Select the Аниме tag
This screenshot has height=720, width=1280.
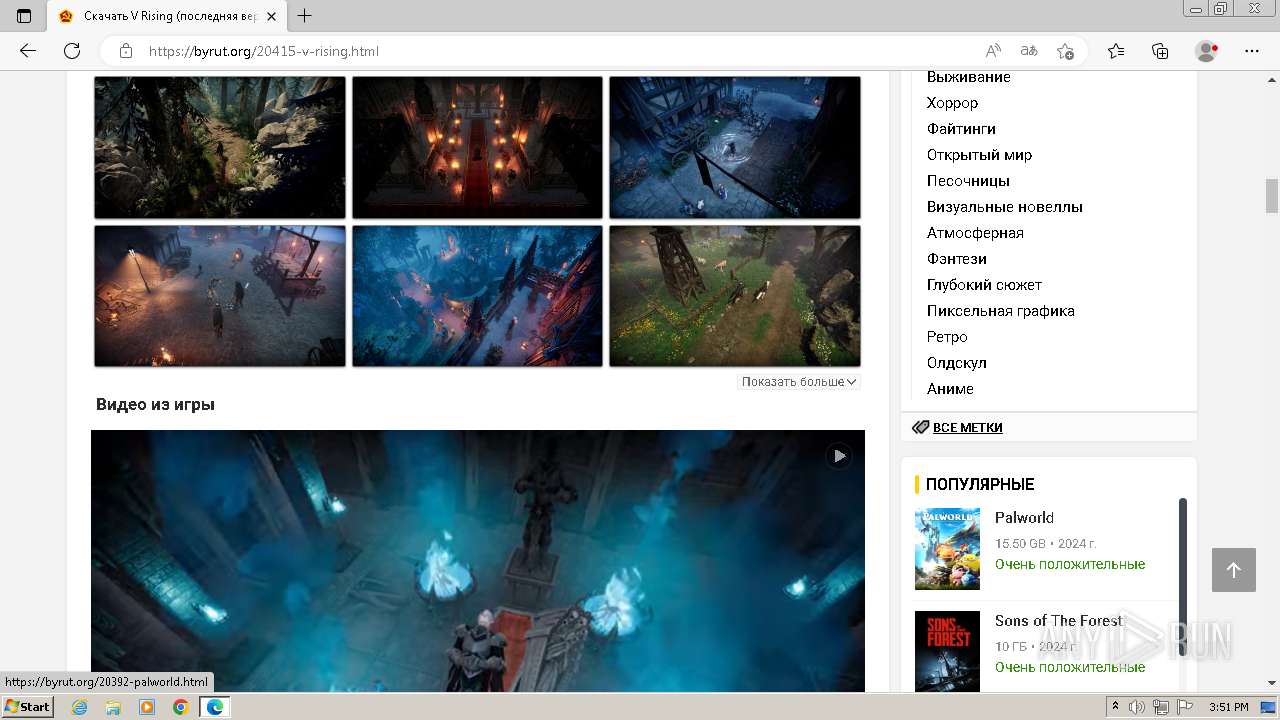tap(950, 389)
